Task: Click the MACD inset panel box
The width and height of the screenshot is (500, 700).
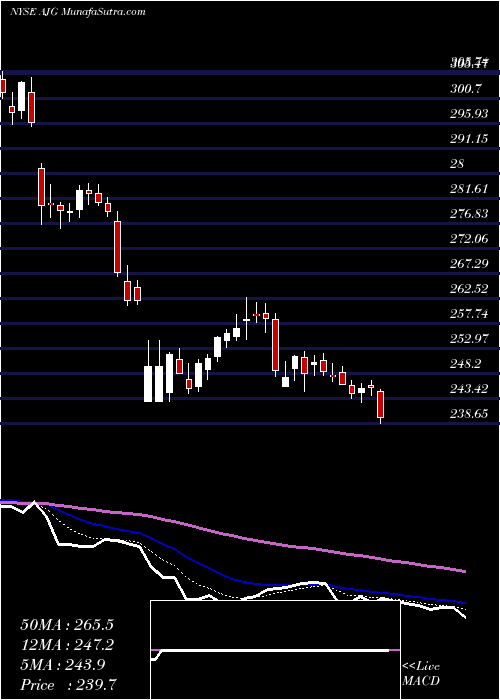Action: pos(275,650)
